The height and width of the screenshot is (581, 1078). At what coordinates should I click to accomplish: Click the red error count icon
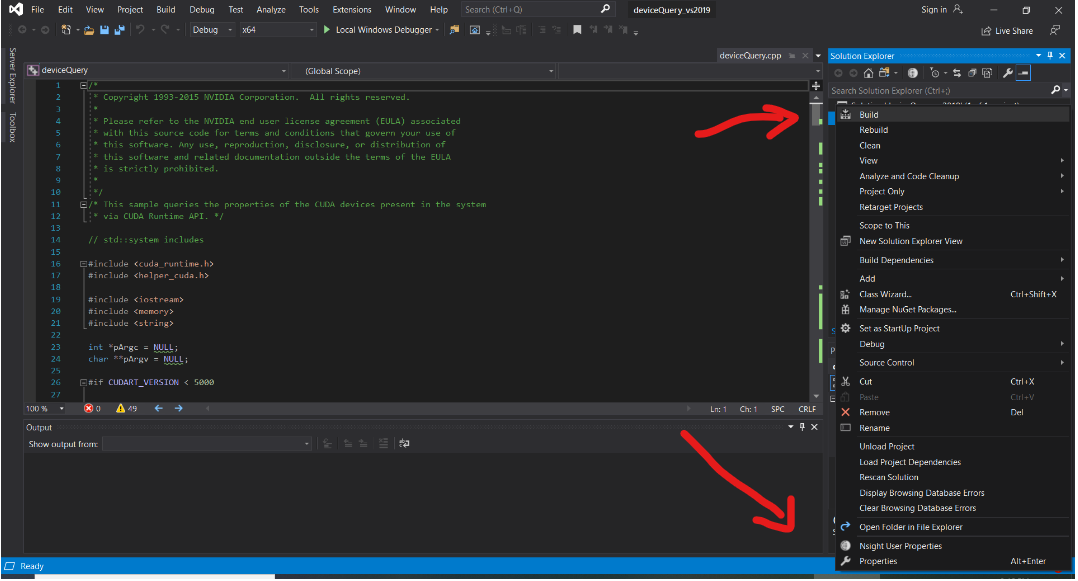[x=89, y=408]
